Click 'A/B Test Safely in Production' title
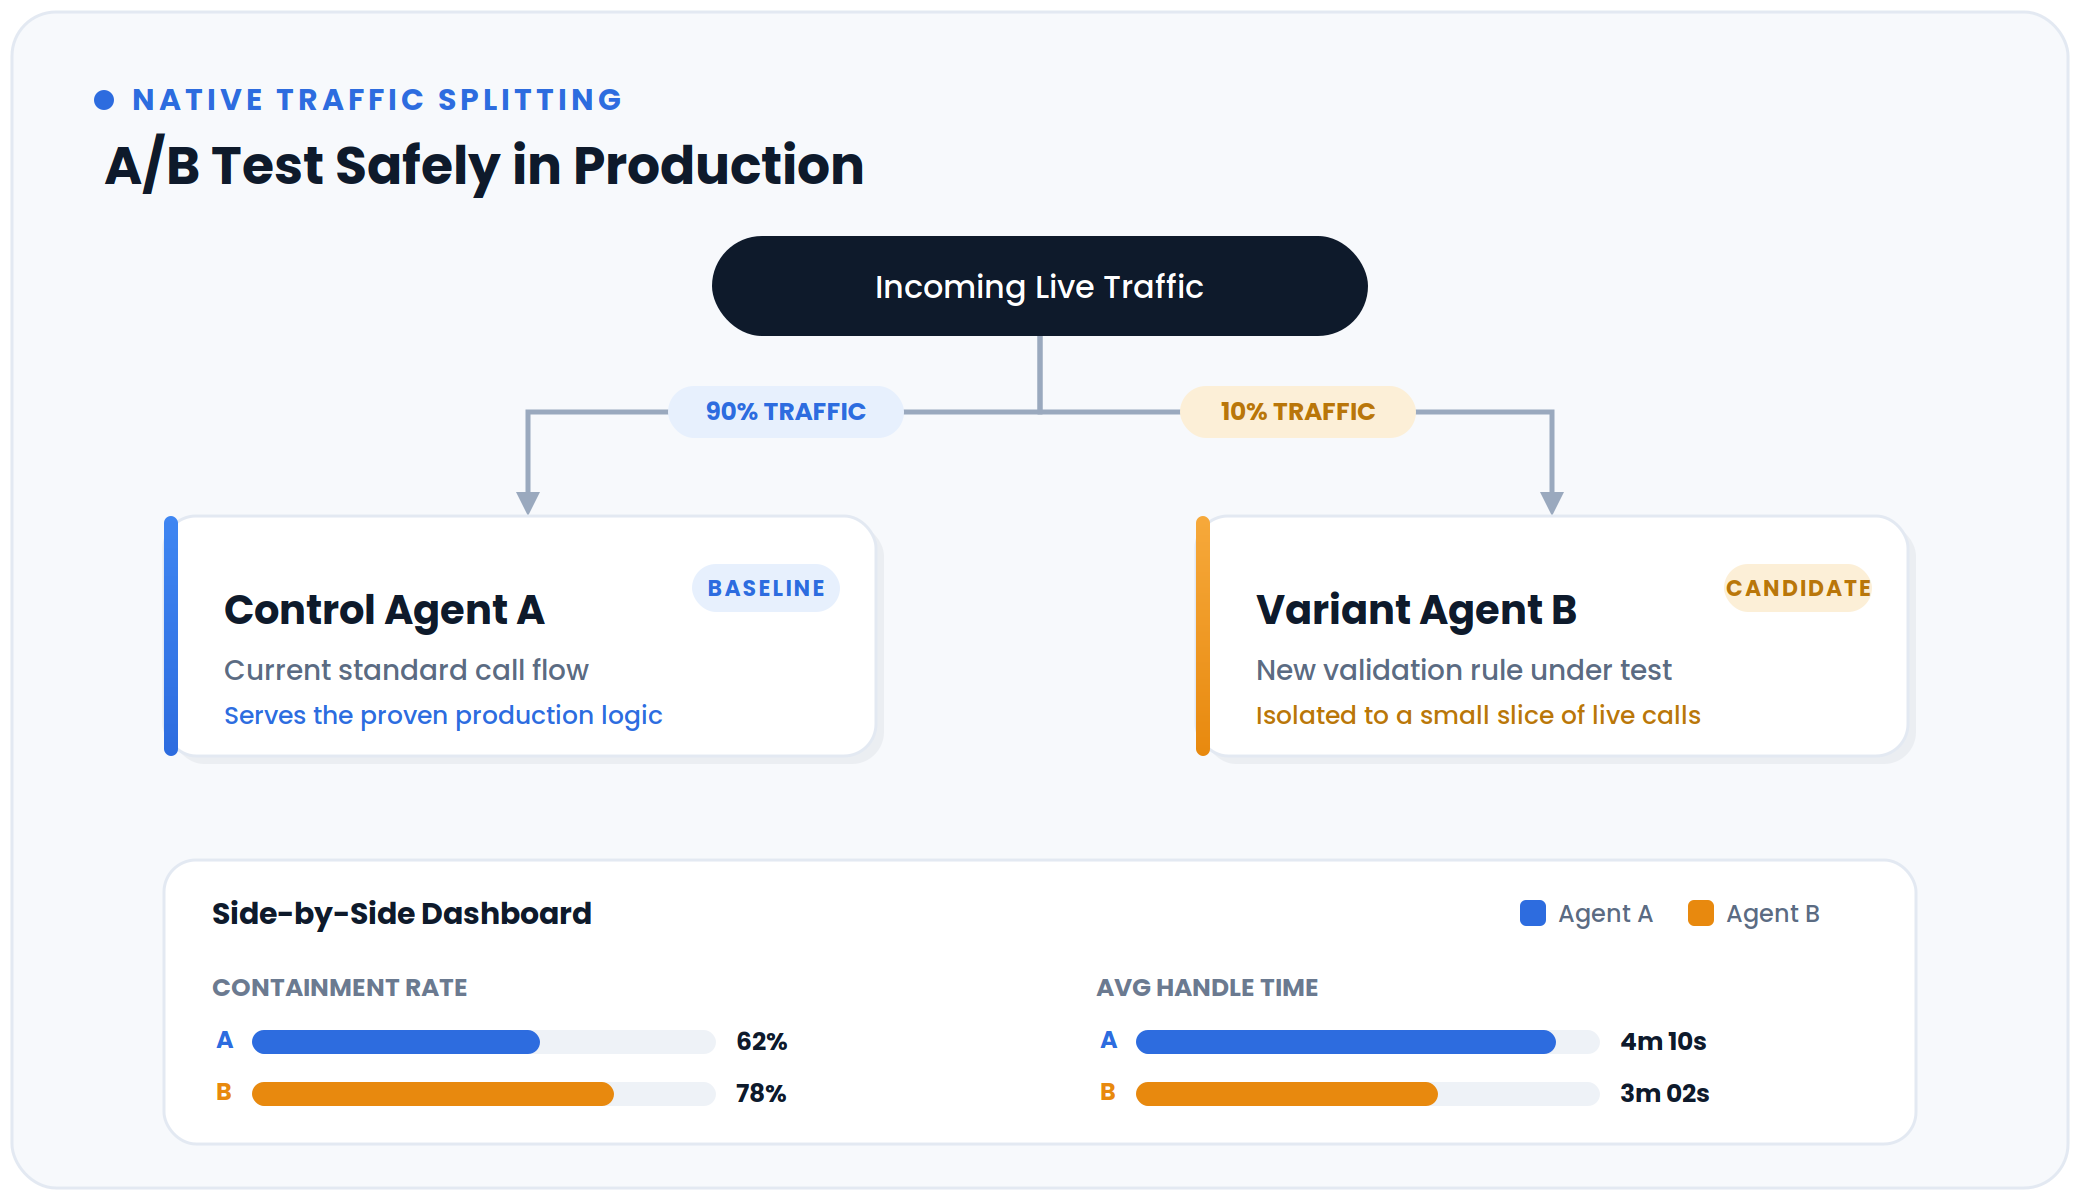This screenshot has width=2080, height=1200. pos(485,166)
